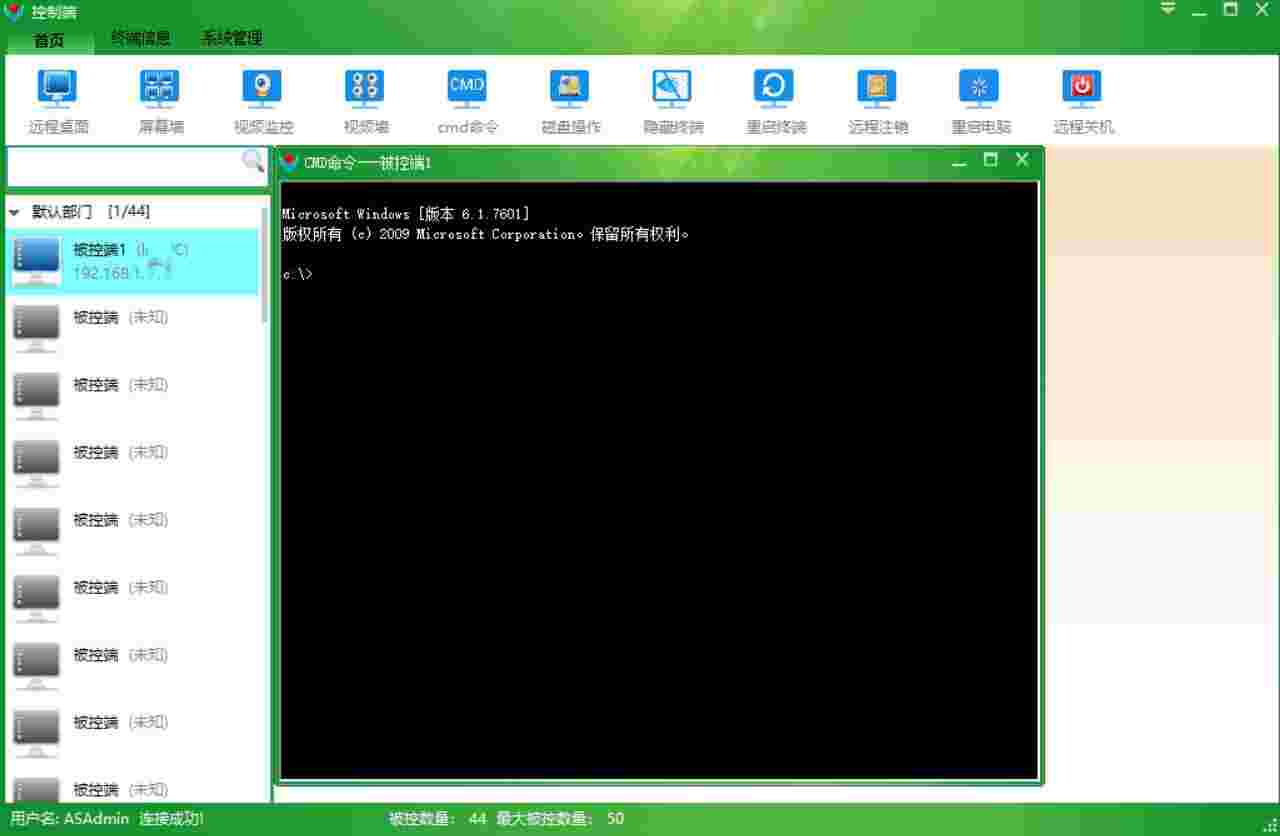Click the magnifier icon in the search box

[253, 161]
